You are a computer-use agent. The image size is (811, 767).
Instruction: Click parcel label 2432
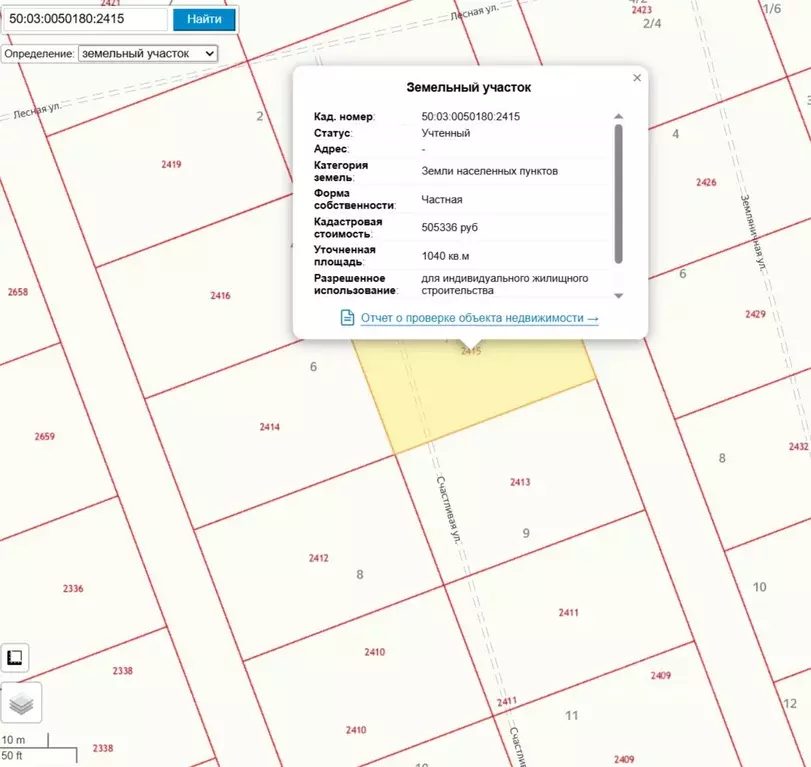(798, 446)
